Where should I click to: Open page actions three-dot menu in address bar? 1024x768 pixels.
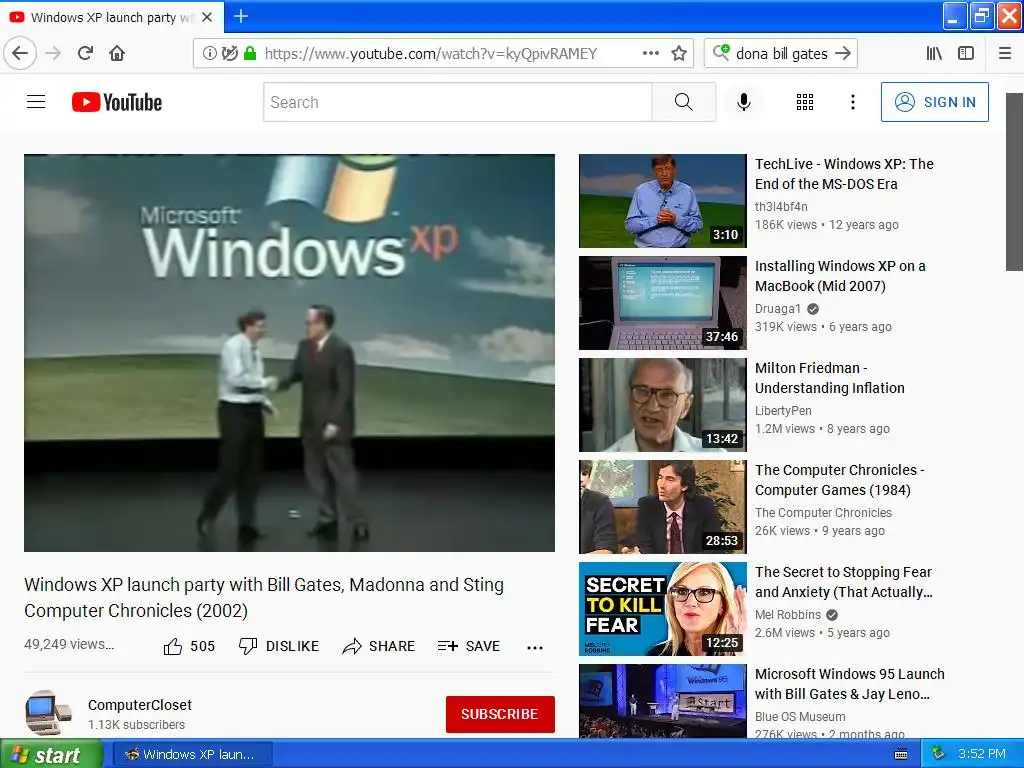(650, 53)
